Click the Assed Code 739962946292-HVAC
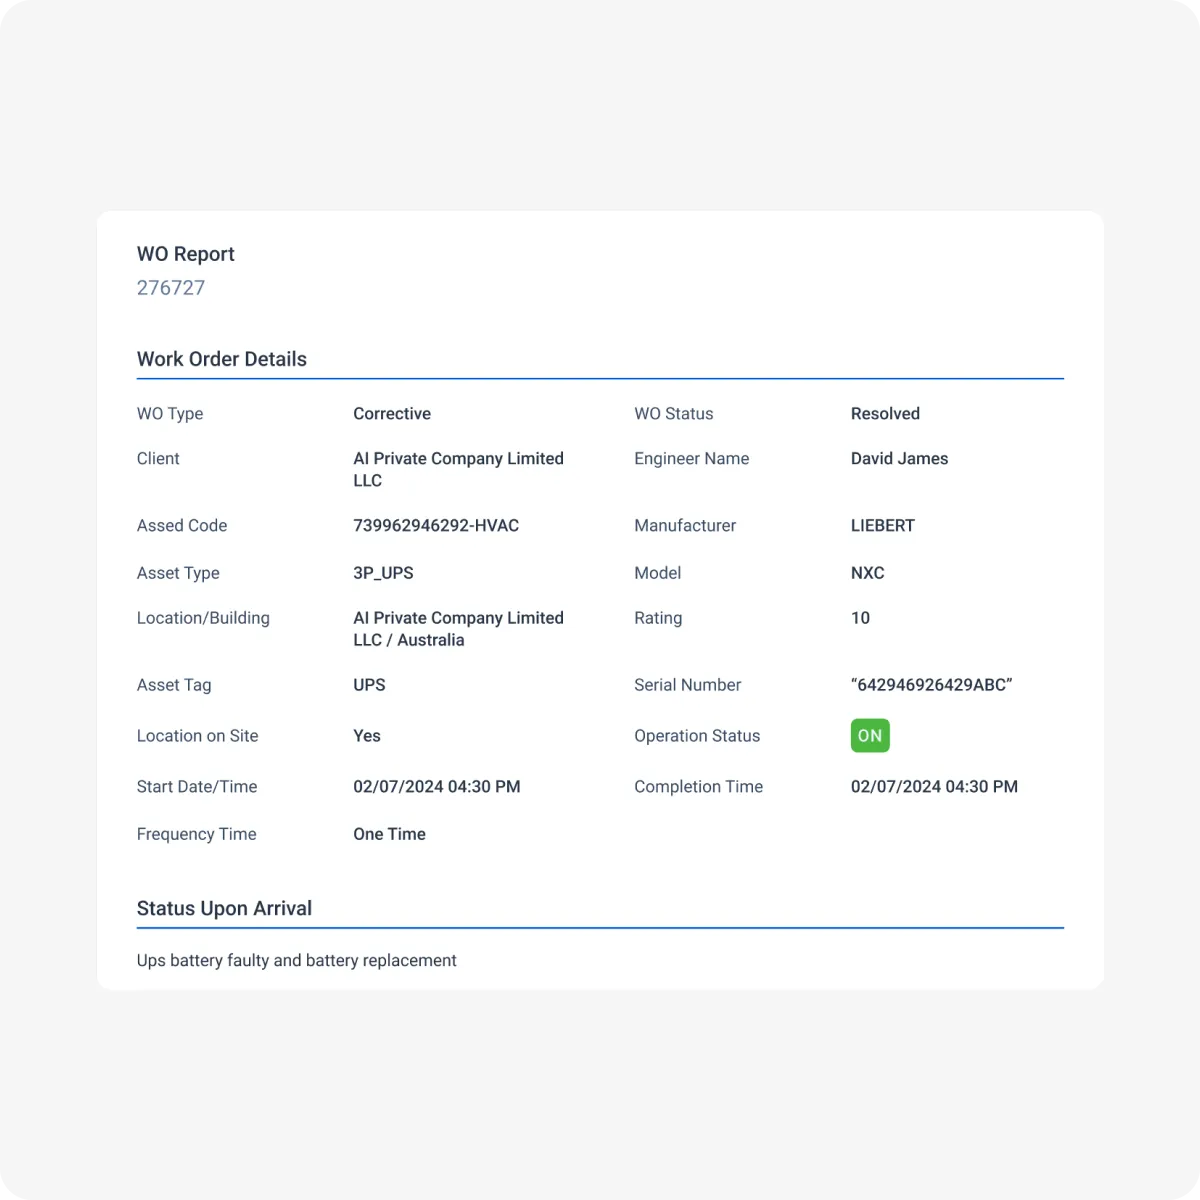 click(x=436, y=525)
